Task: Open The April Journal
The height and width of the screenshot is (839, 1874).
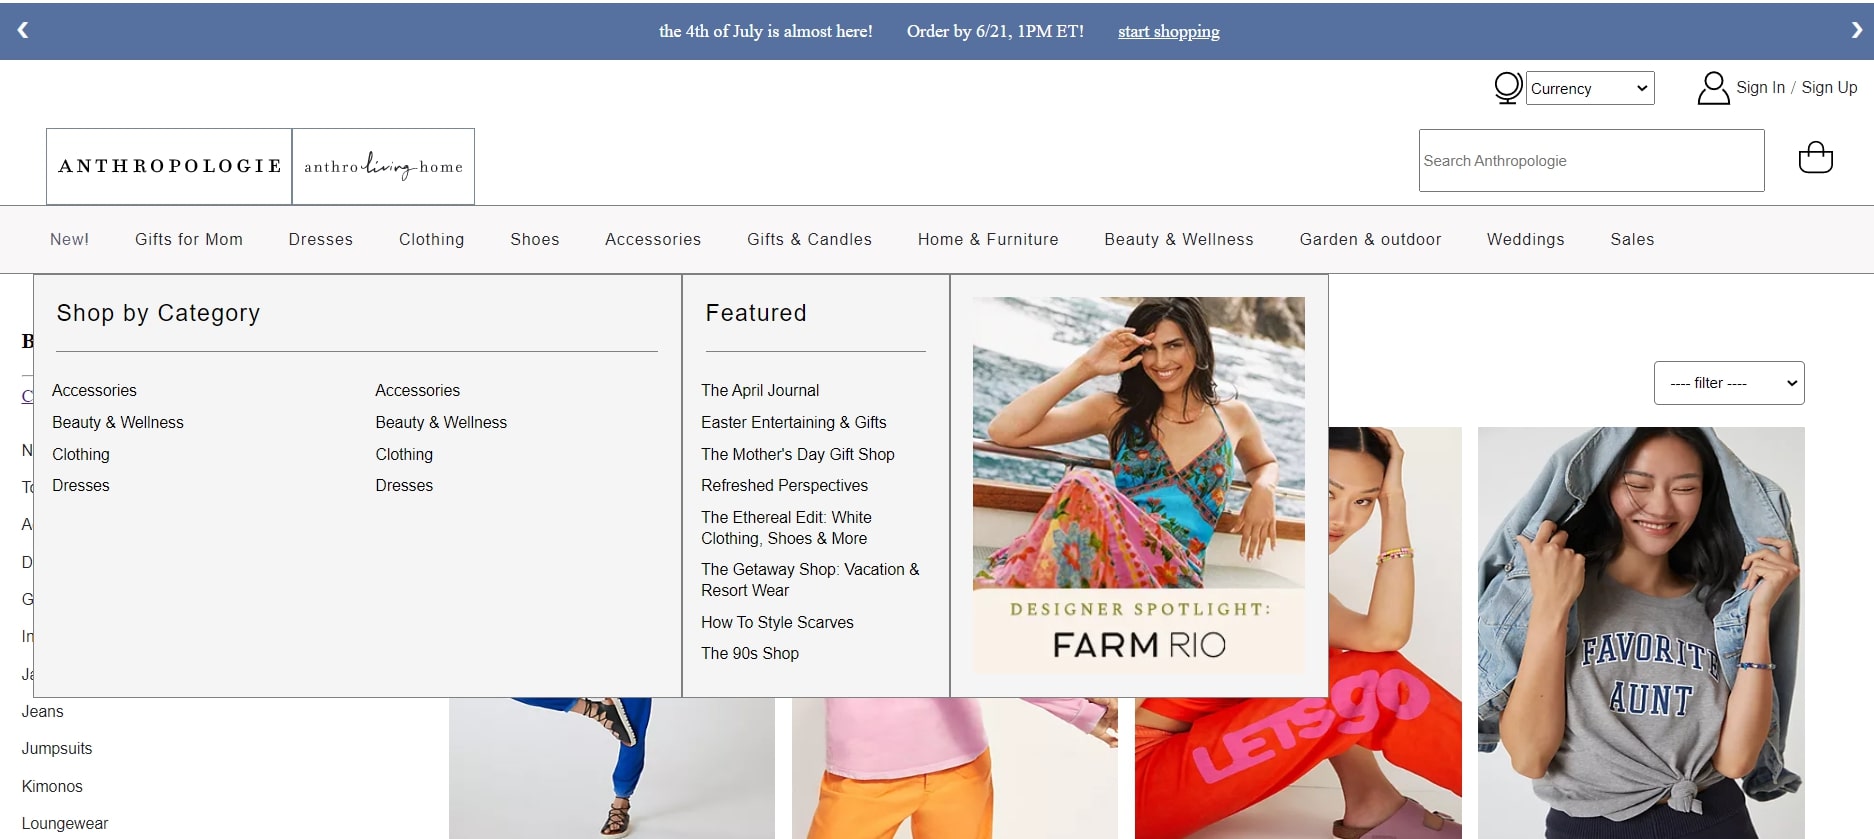Action: click(760, 390)
